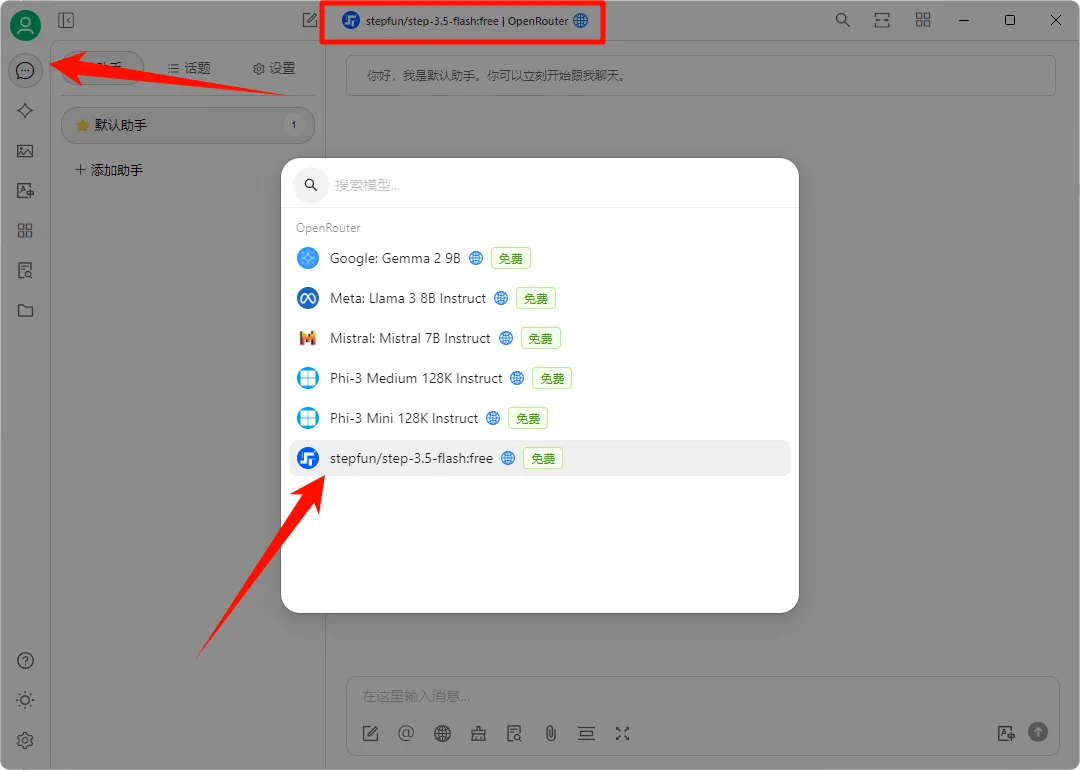
Task: Focus the 搜索模型 search field
Action: pos(540,185)
